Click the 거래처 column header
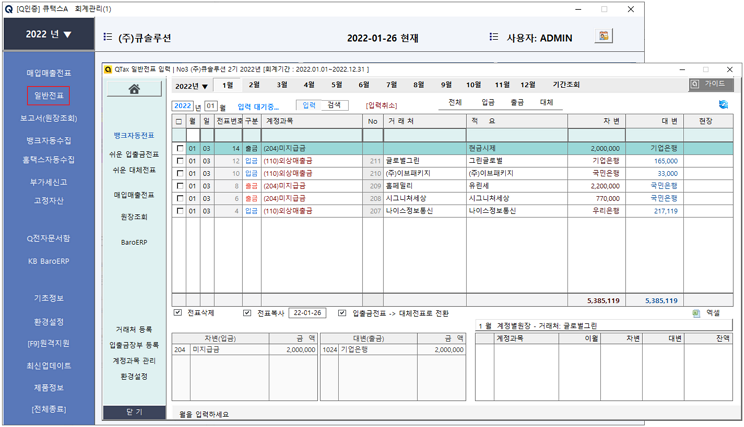The width and height of the screenshot is (744, 427). pyautogui.click(x=425, y=121)
